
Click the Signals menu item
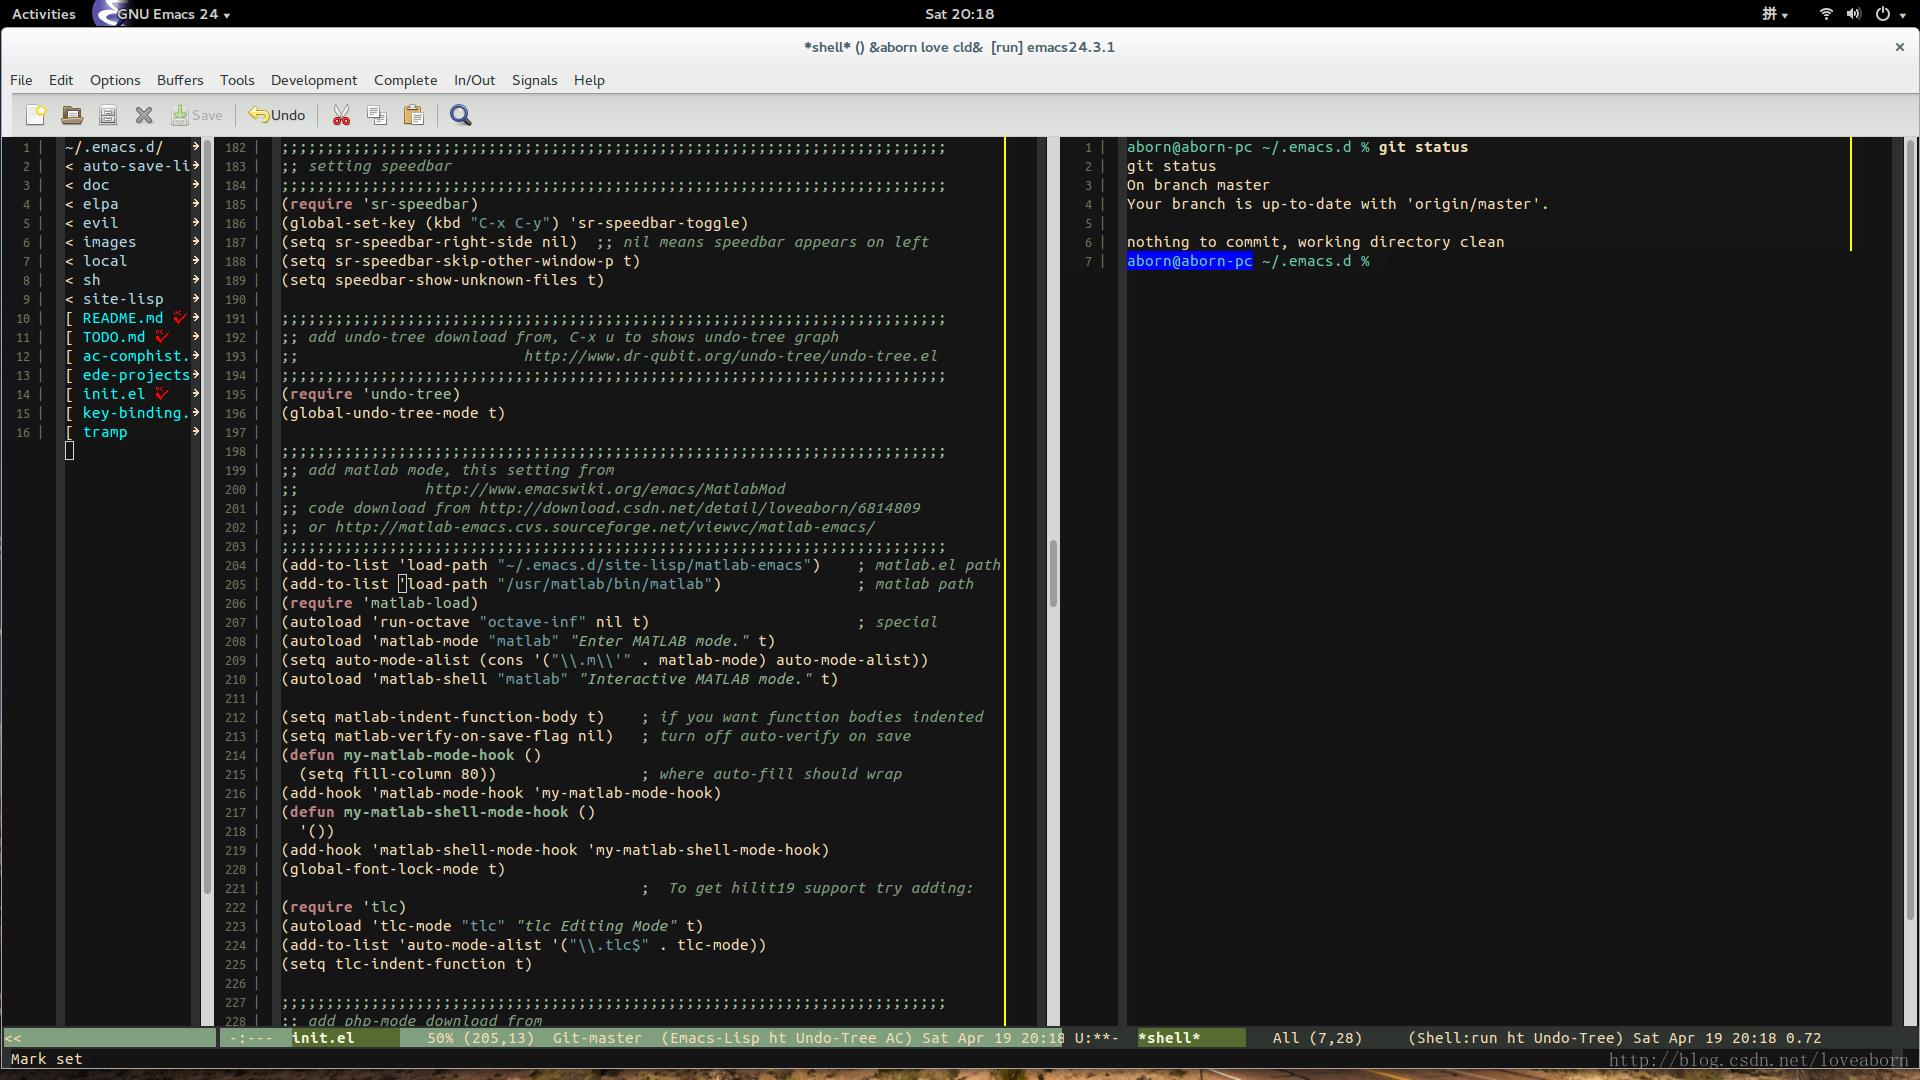(x=534, y=79)
